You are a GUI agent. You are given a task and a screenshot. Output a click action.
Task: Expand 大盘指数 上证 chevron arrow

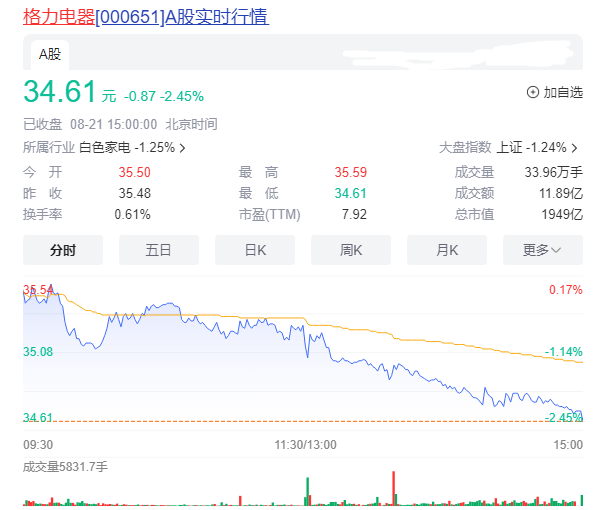[574, 148]
